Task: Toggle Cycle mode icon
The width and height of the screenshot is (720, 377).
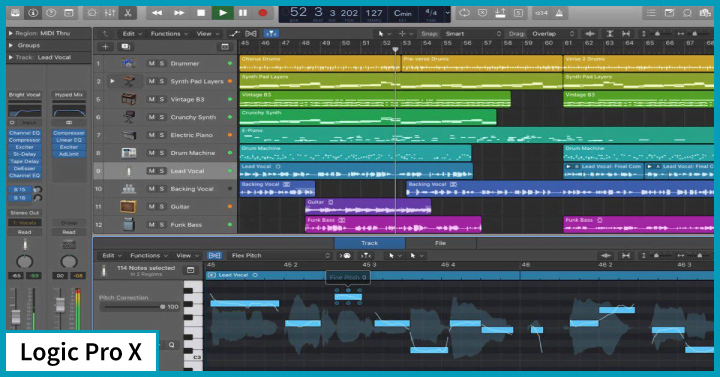Action: pos(464,13)
